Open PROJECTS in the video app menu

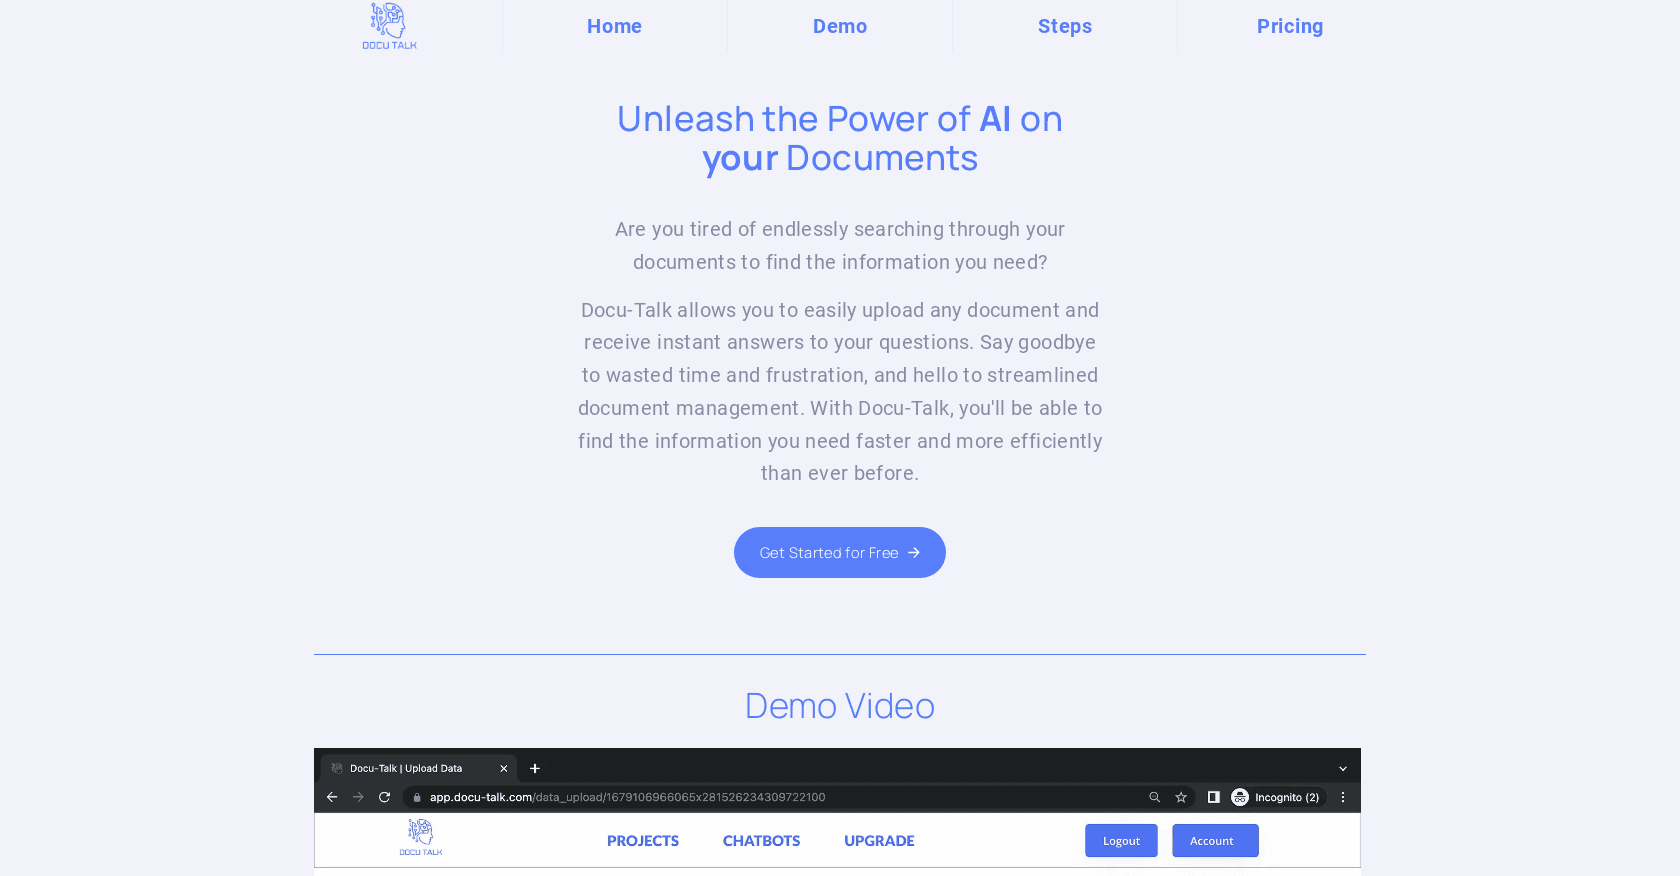pos(643,841)
